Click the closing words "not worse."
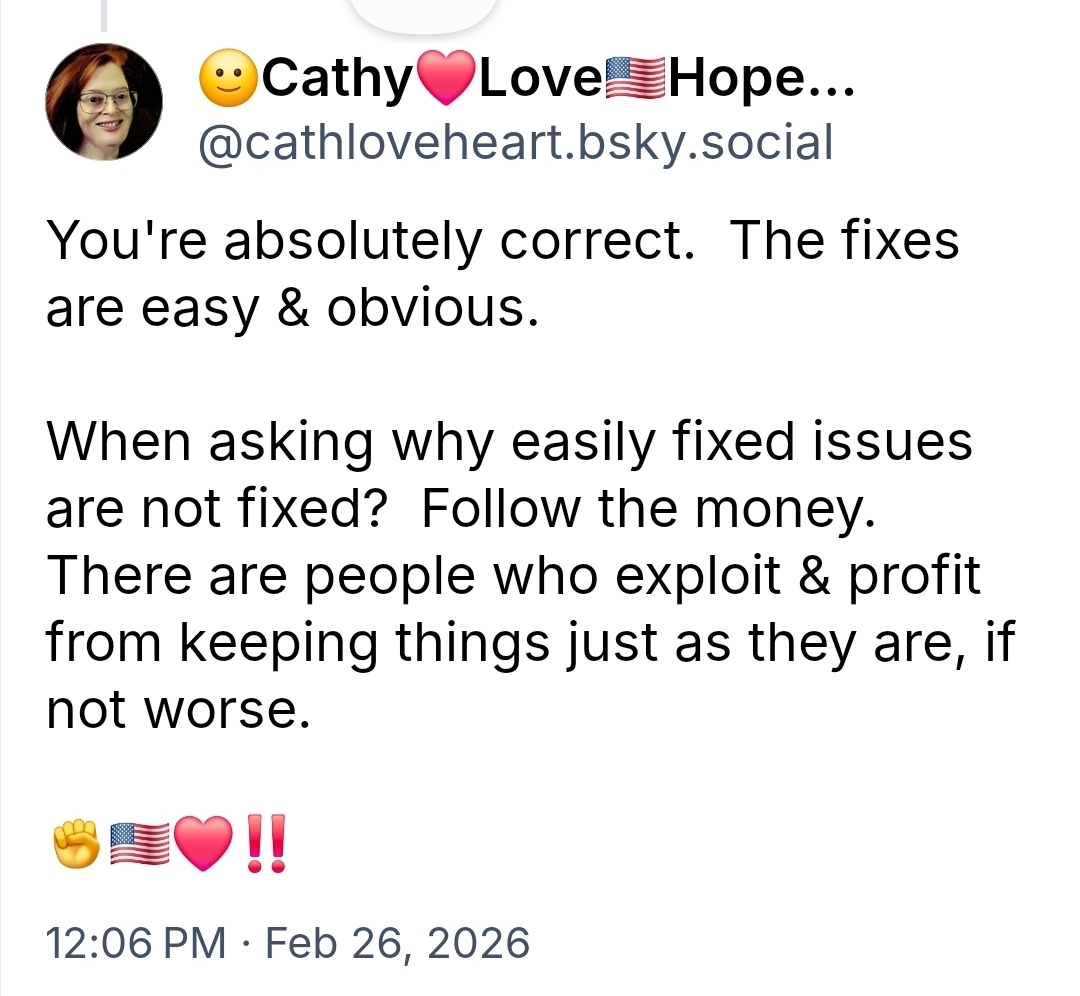The height and width of the screenshot is (996, 1080). click(172, 710)
